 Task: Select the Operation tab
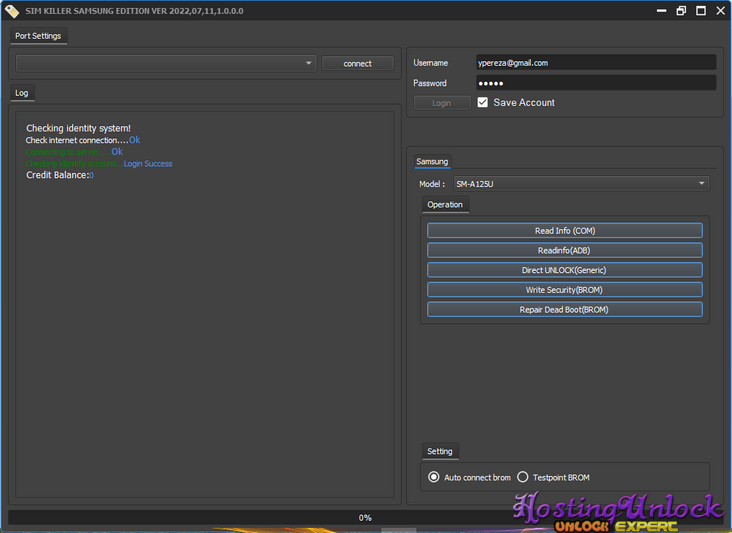point(445,204)
